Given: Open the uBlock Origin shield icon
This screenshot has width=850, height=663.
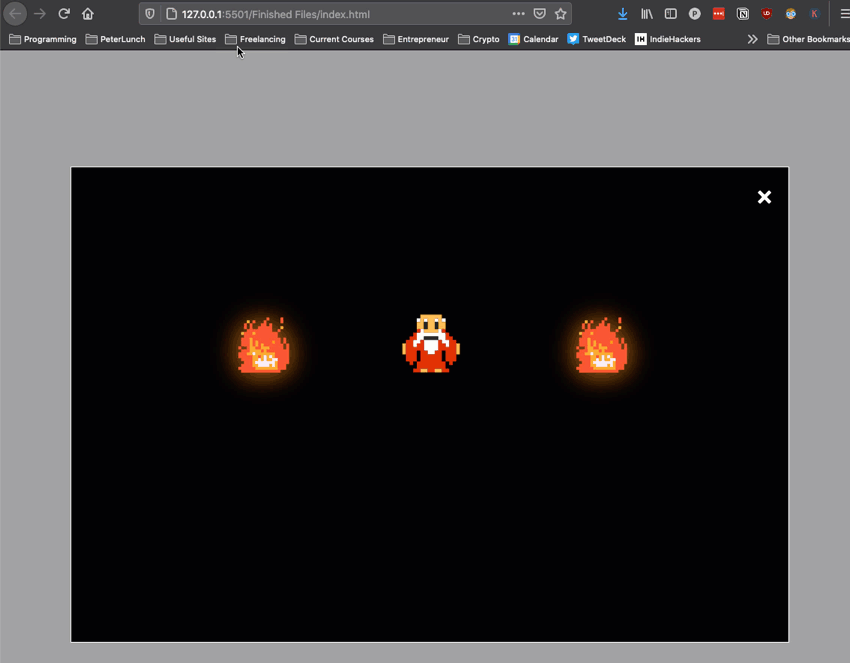Looking at the screenshot, I should pos(767,14).
